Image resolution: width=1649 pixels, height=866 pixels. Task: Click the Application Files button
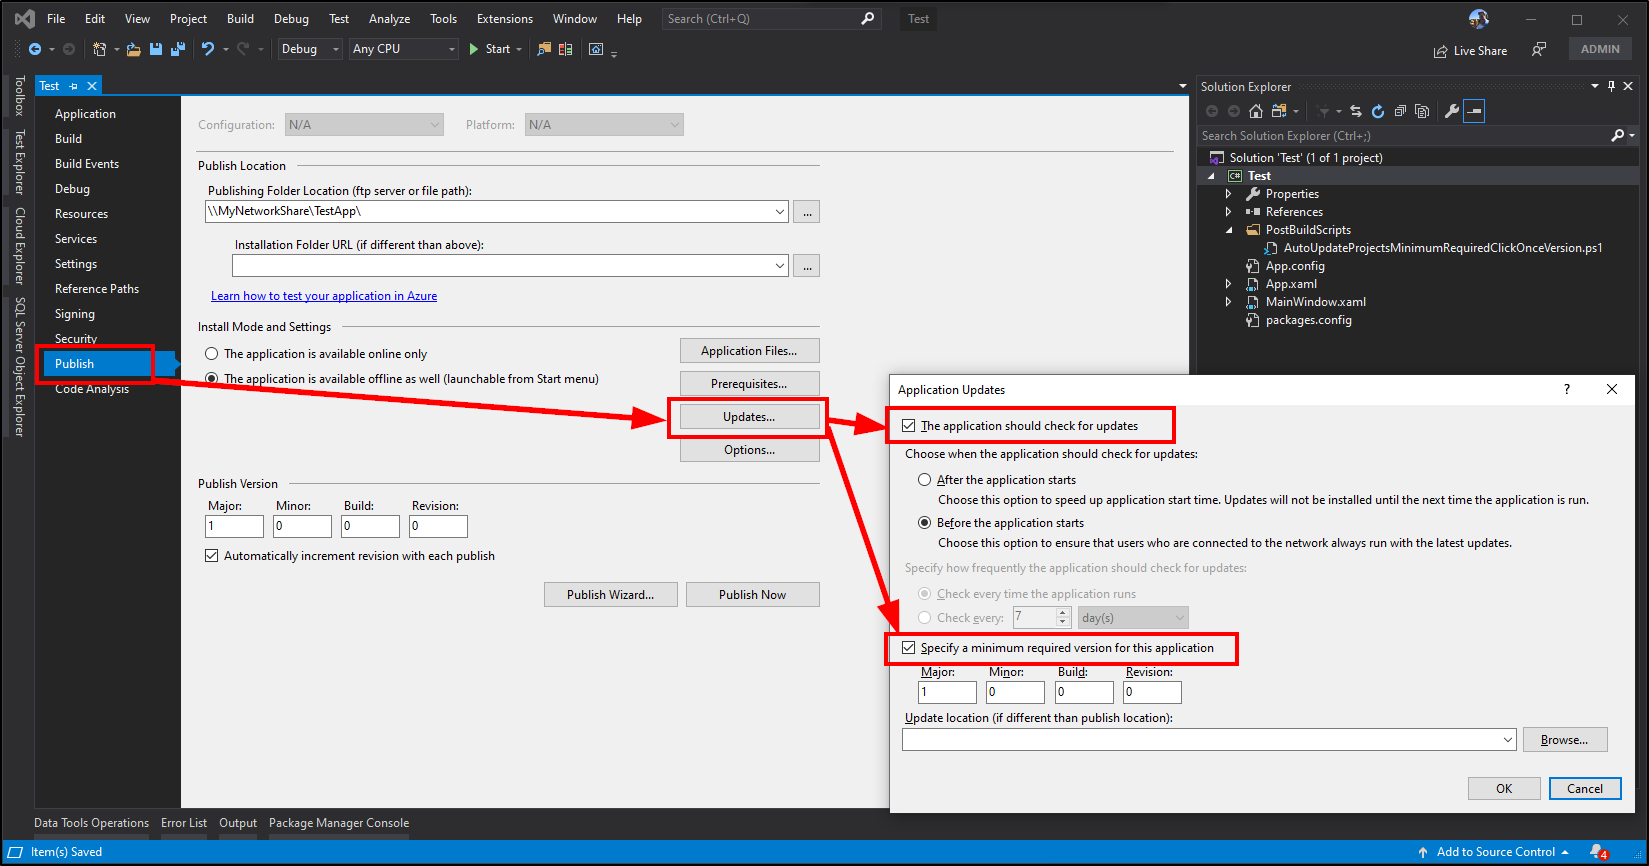[x=749, y=351]
